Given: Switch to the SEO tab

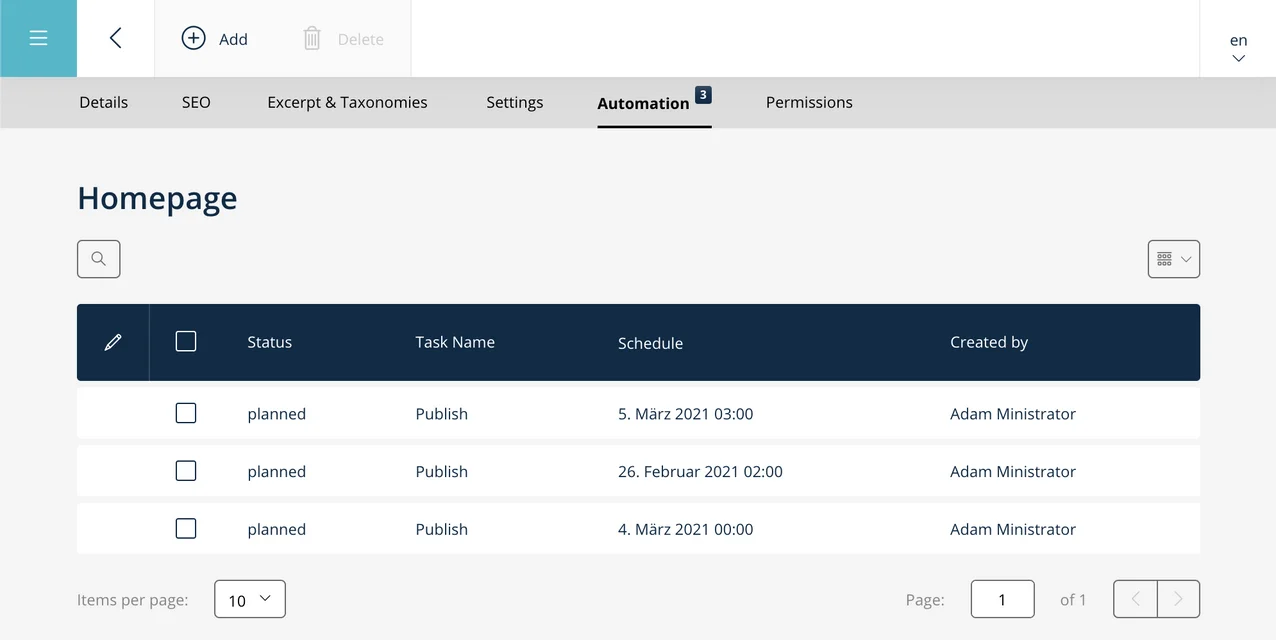Looking at the screenshot, I should click(x=196, y=102).
